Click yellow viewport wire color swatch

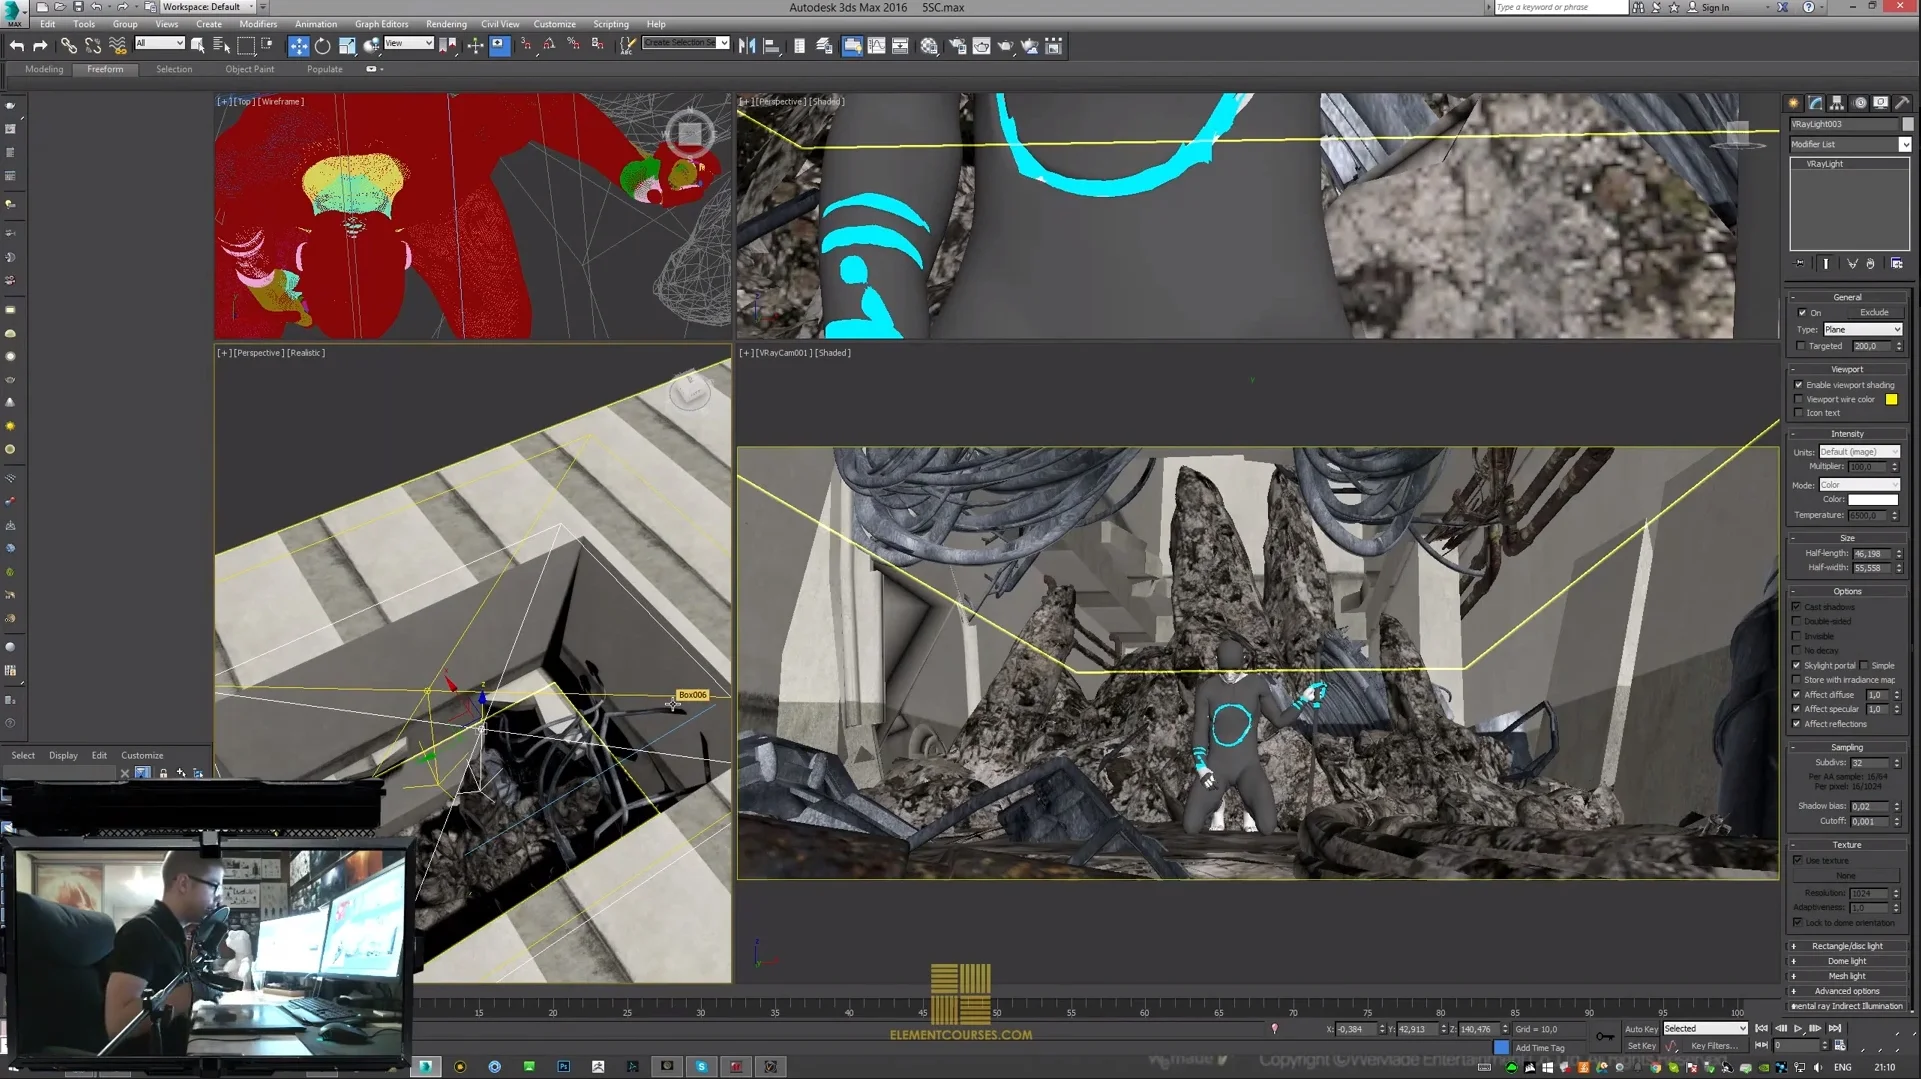pos(1891,399)
